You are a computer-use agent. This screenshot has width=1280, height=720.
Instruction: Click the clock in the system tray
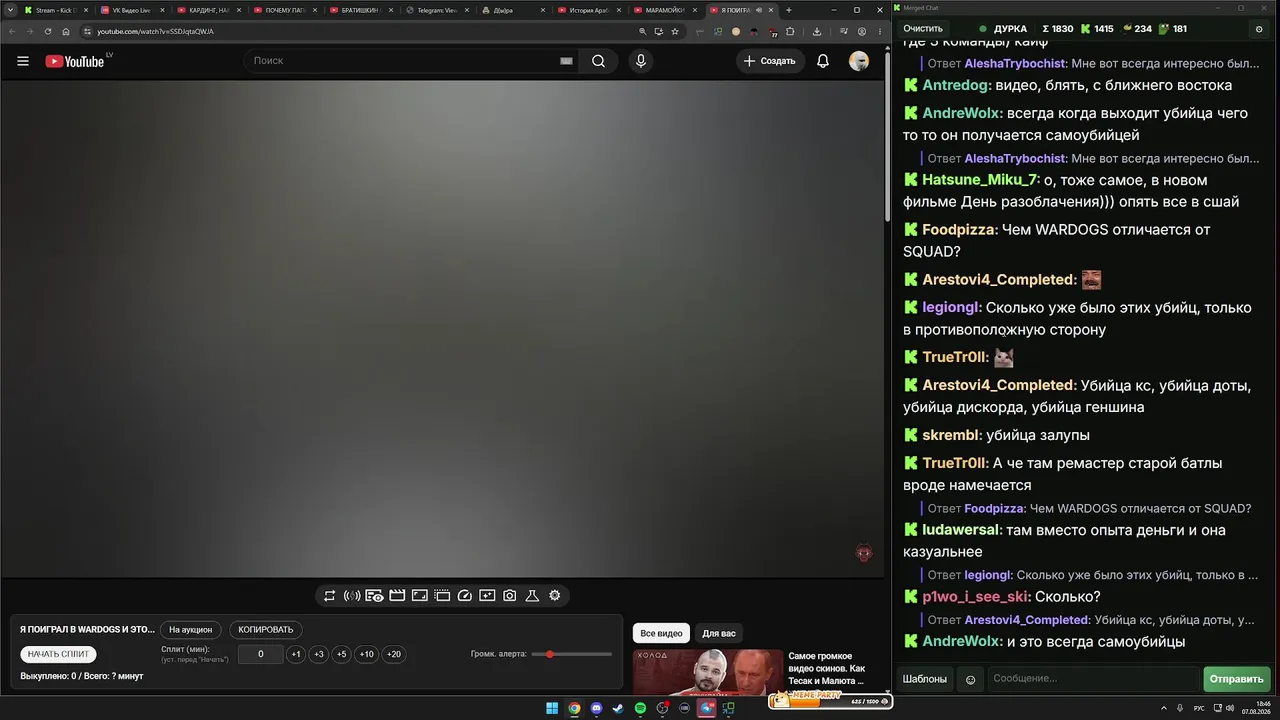tap(1256, 708)
